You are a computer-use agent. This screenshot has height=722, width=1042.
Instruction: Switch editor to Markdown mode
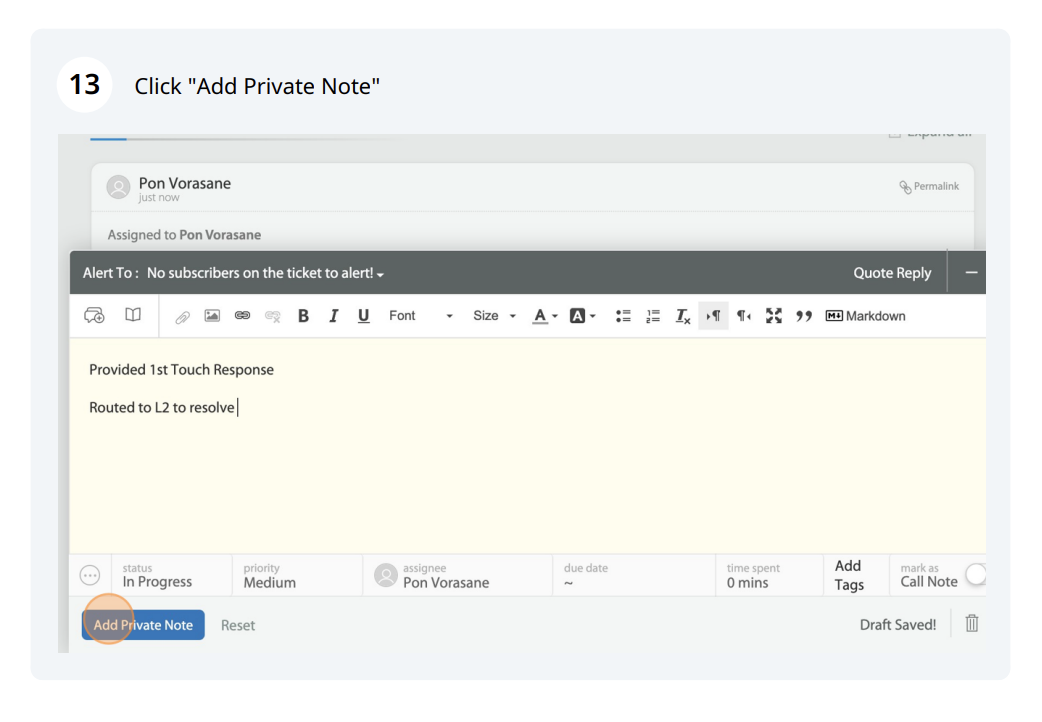pos(865,316)
